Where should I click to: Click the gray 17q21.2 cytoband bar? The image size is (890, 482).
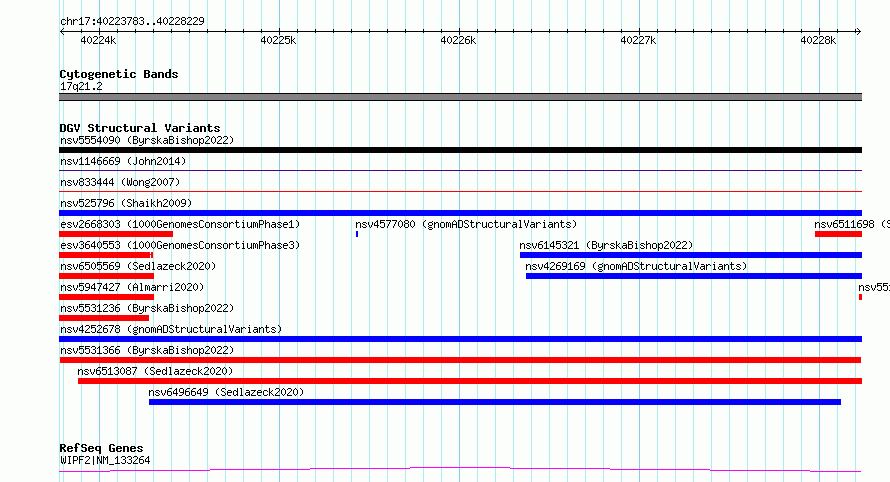point(460,97)
